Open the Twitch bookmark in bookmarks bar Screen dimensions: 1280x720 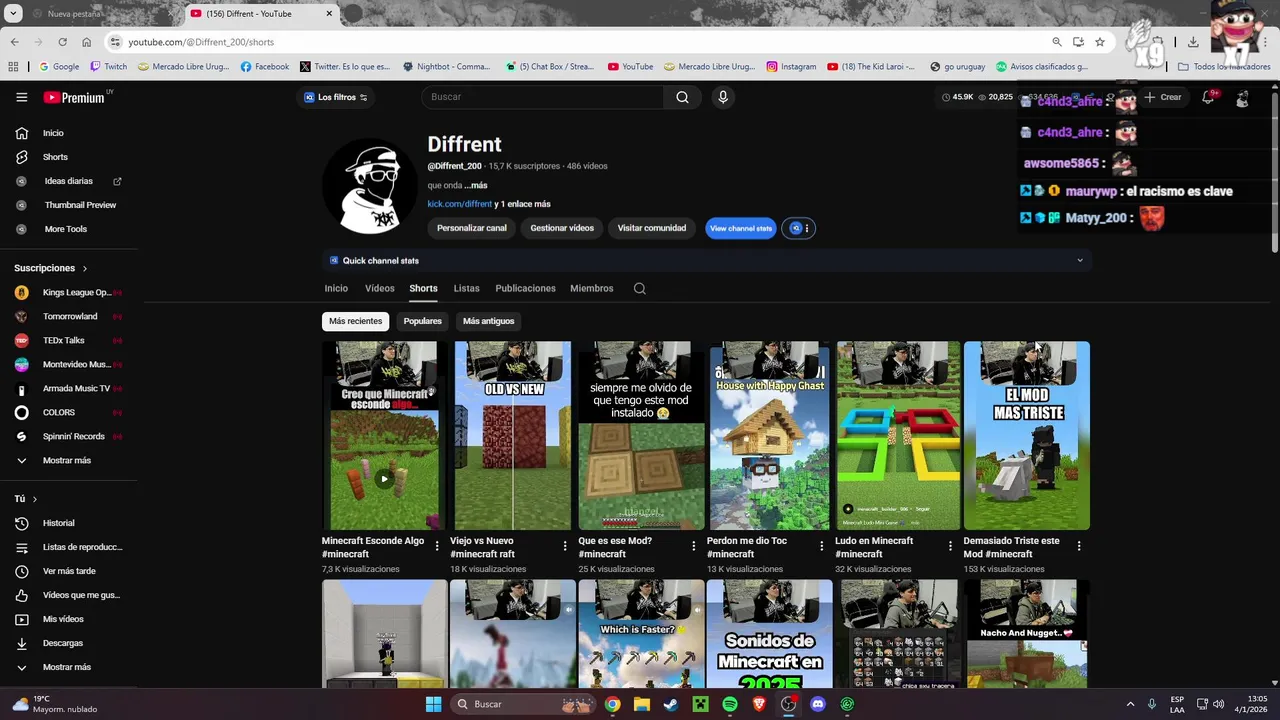[x=108, y=67]
